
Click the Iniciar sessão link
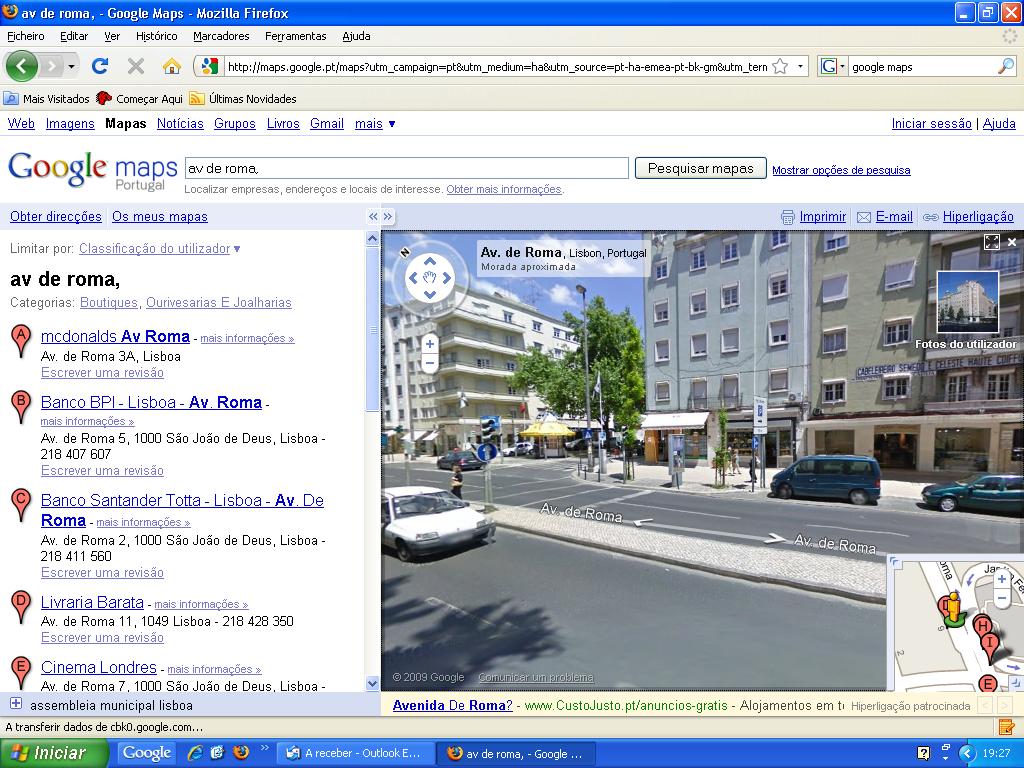click(x=932, y=123)
